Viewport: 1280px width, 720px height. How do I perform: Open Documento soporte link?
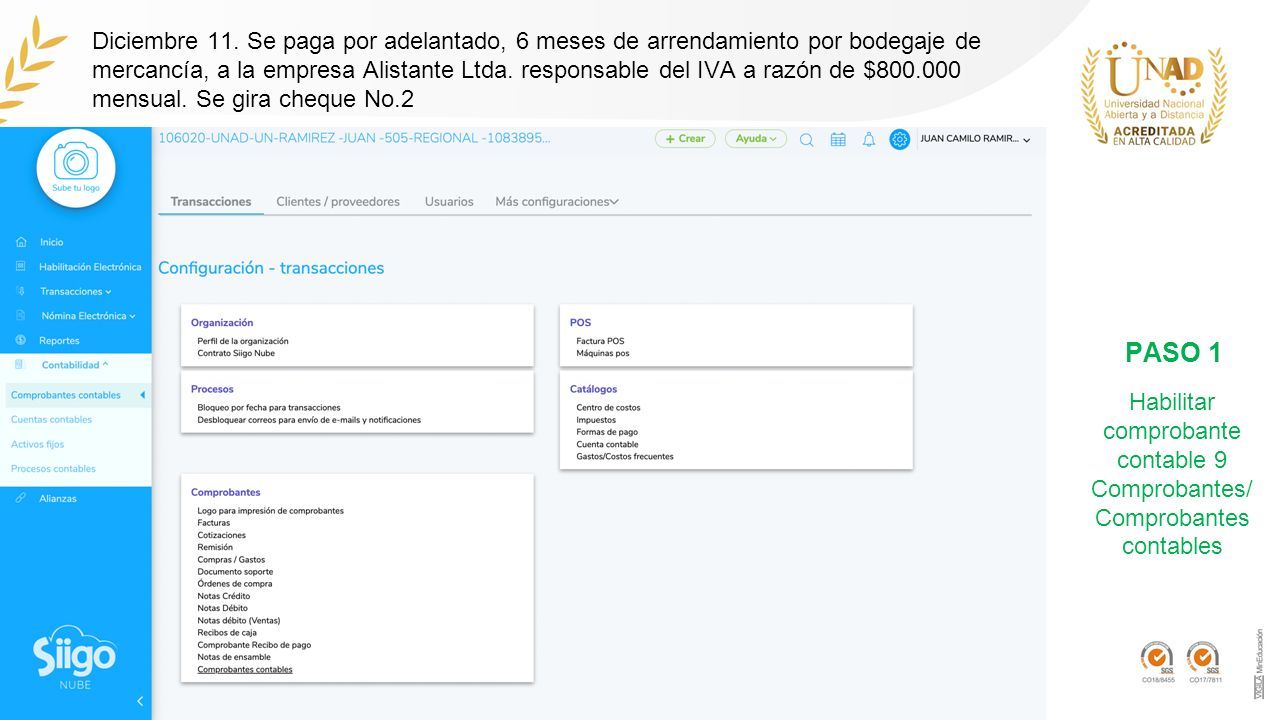(235, 572)
